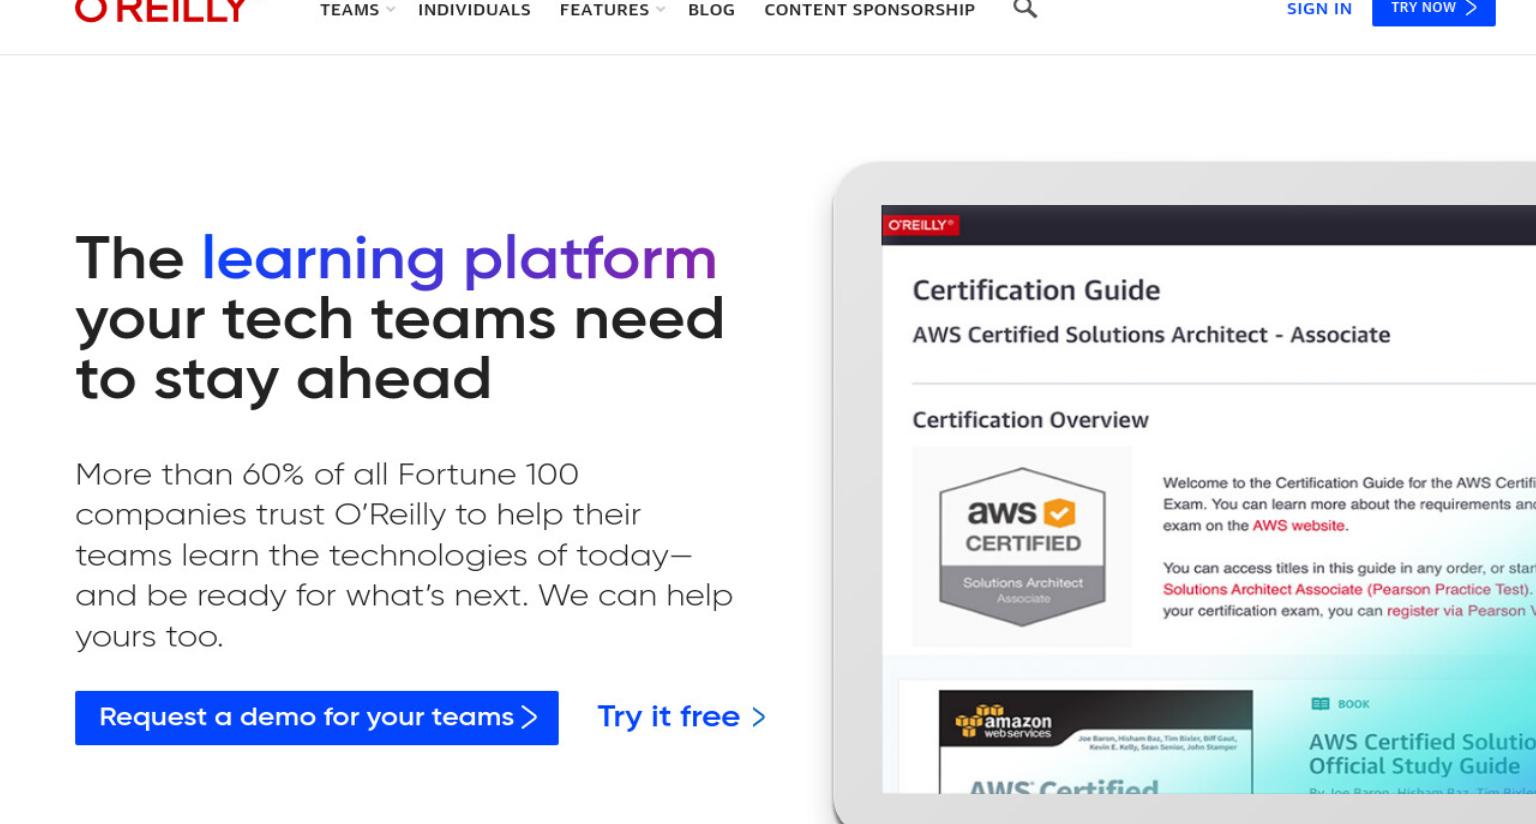The height and width of the screenshot is (824, 1536).
Task: Click 'More than 60% of all Fortune 100' text
Action: (327, 474)
